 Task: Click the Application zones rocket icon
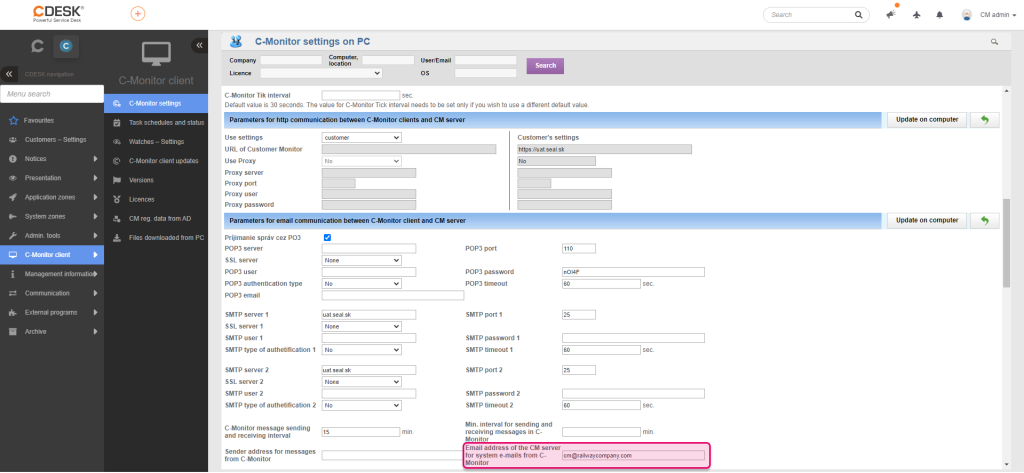point(13,197)
